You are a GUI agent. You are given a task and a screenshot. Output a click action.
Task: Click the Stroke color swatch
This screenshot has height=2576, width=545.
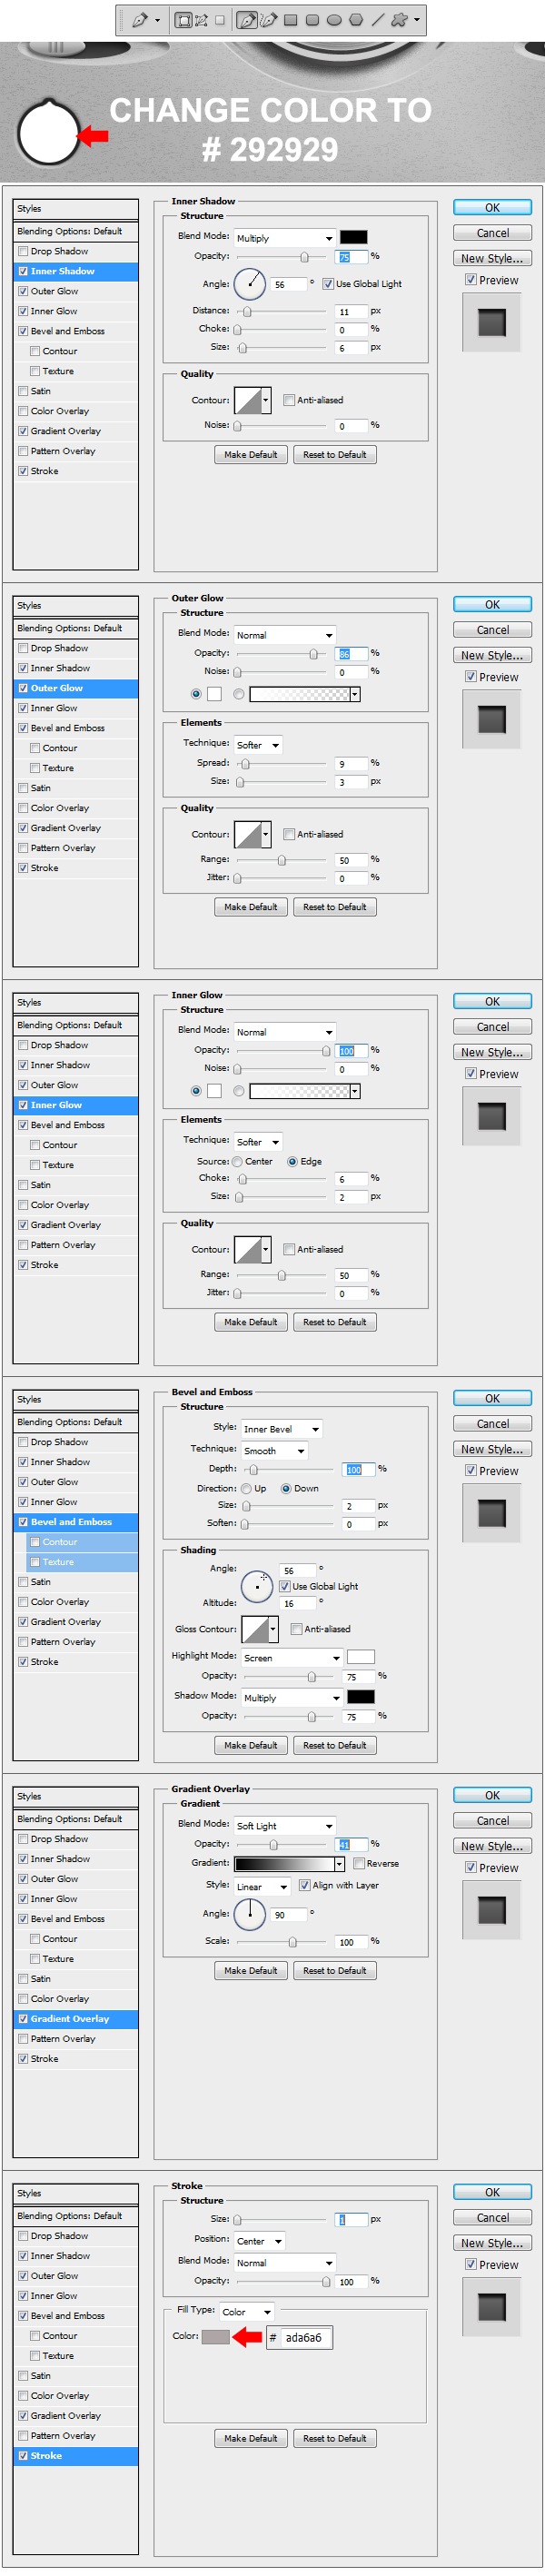215,2337
